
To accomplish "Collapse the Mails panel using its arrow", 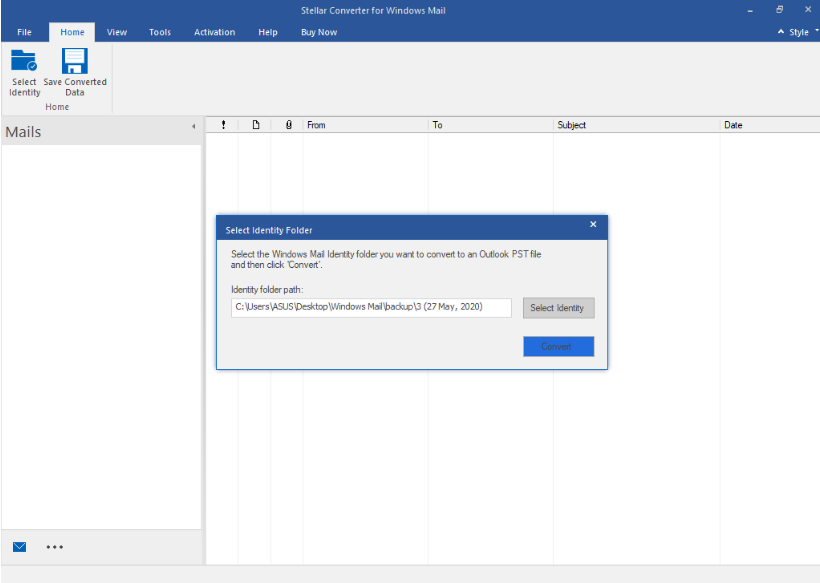I will click(x=194, y=126).
